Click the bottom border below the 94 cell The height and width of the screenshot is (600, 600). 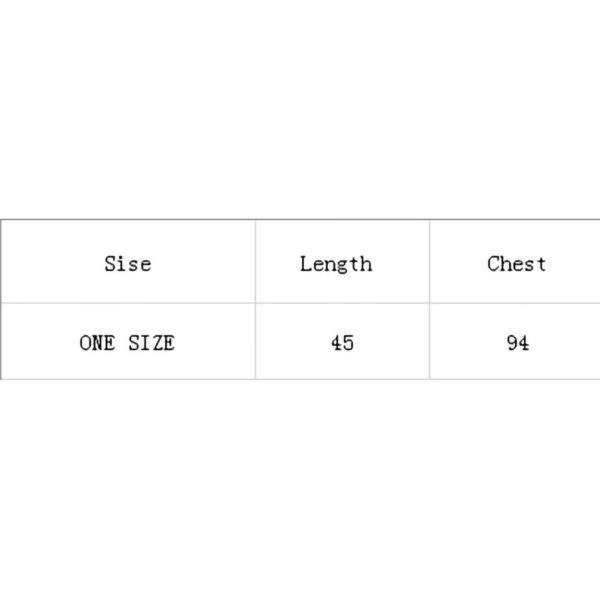[x=516, y=379]
